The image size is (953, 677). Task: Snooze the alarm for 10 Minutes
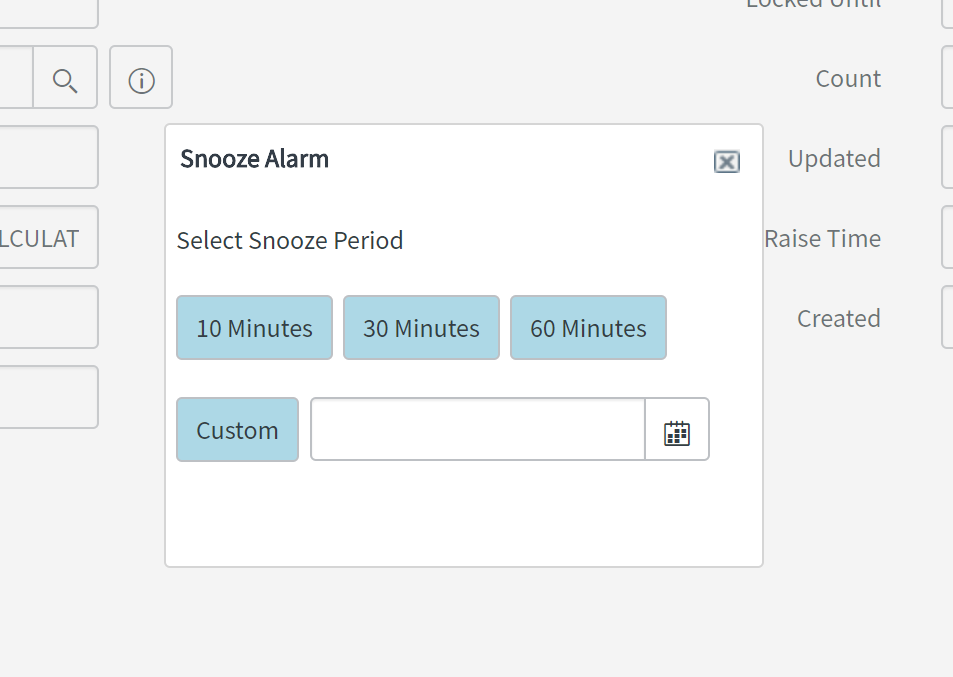[x=254, y=328]
